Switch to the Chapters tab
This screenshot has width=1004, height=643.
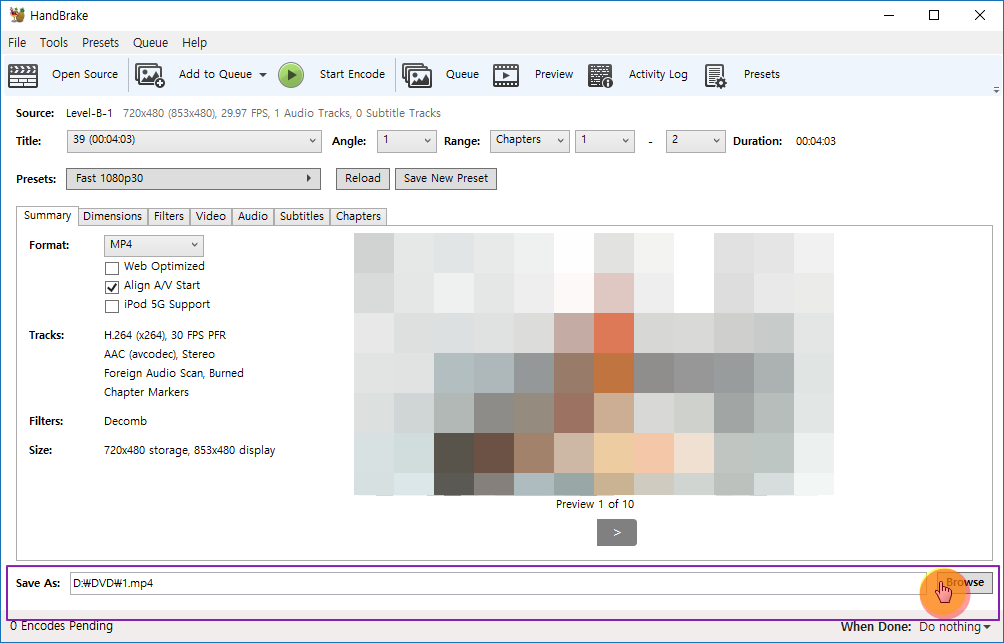[x=359, y=216]
